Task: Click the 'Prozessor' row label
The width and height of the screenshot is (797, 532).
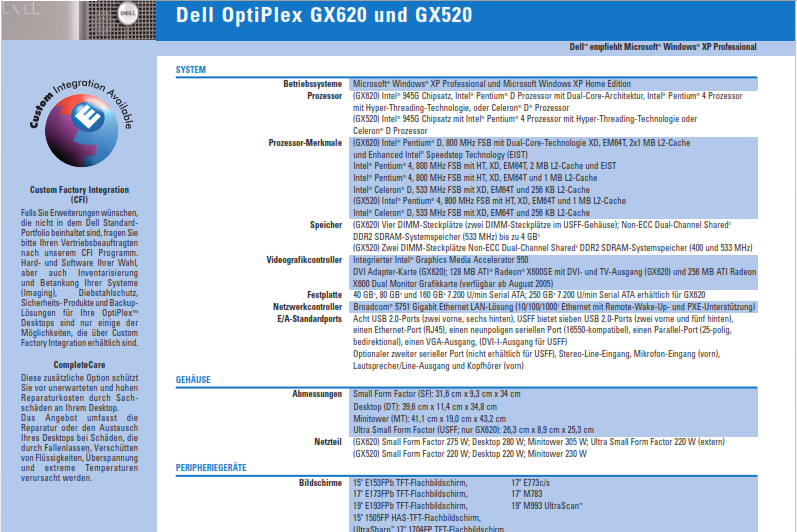Action: pos(324,96)
